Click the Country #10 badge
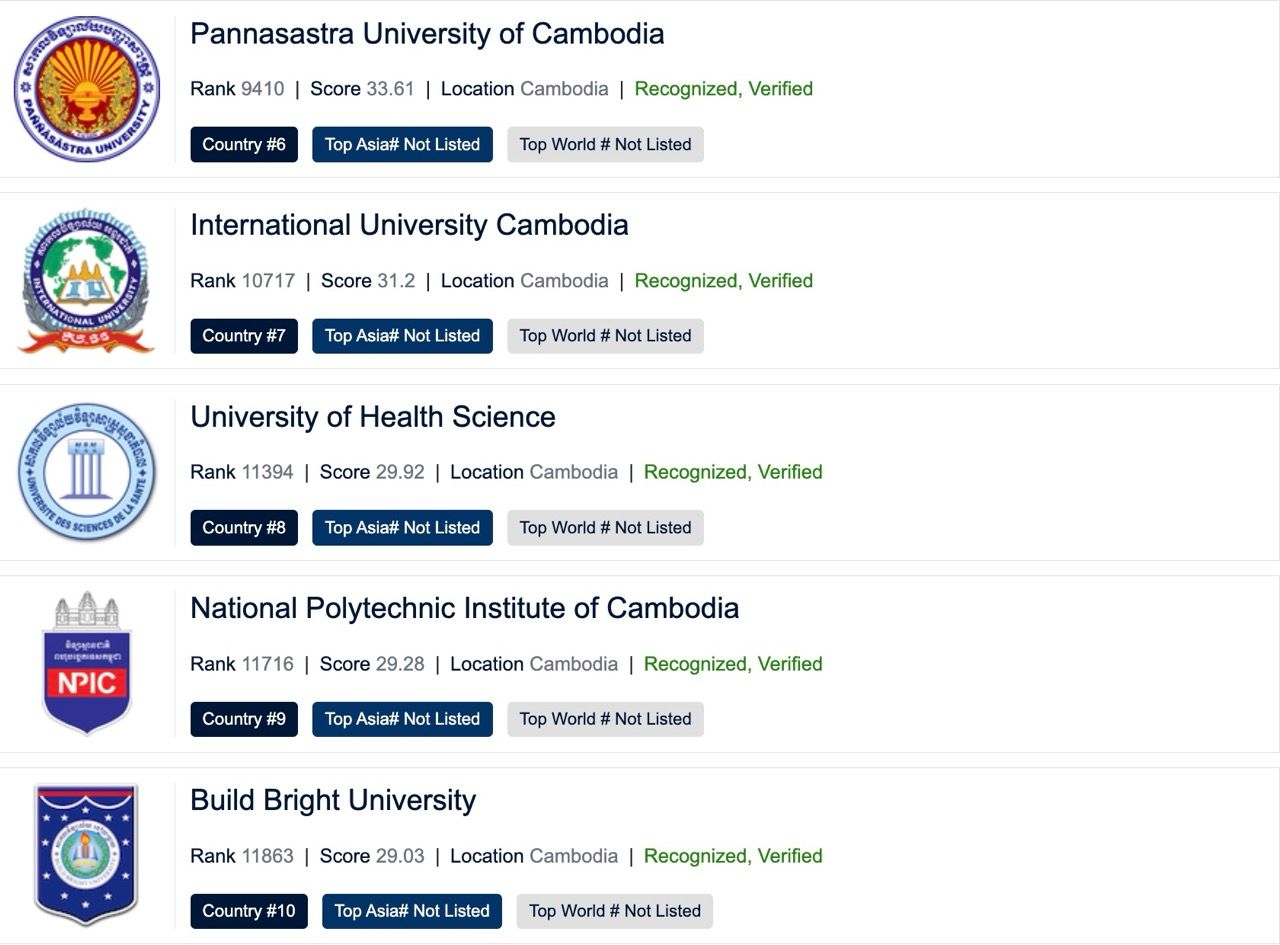The height and width of the screenshot is (945, 1280). (249, 911)
